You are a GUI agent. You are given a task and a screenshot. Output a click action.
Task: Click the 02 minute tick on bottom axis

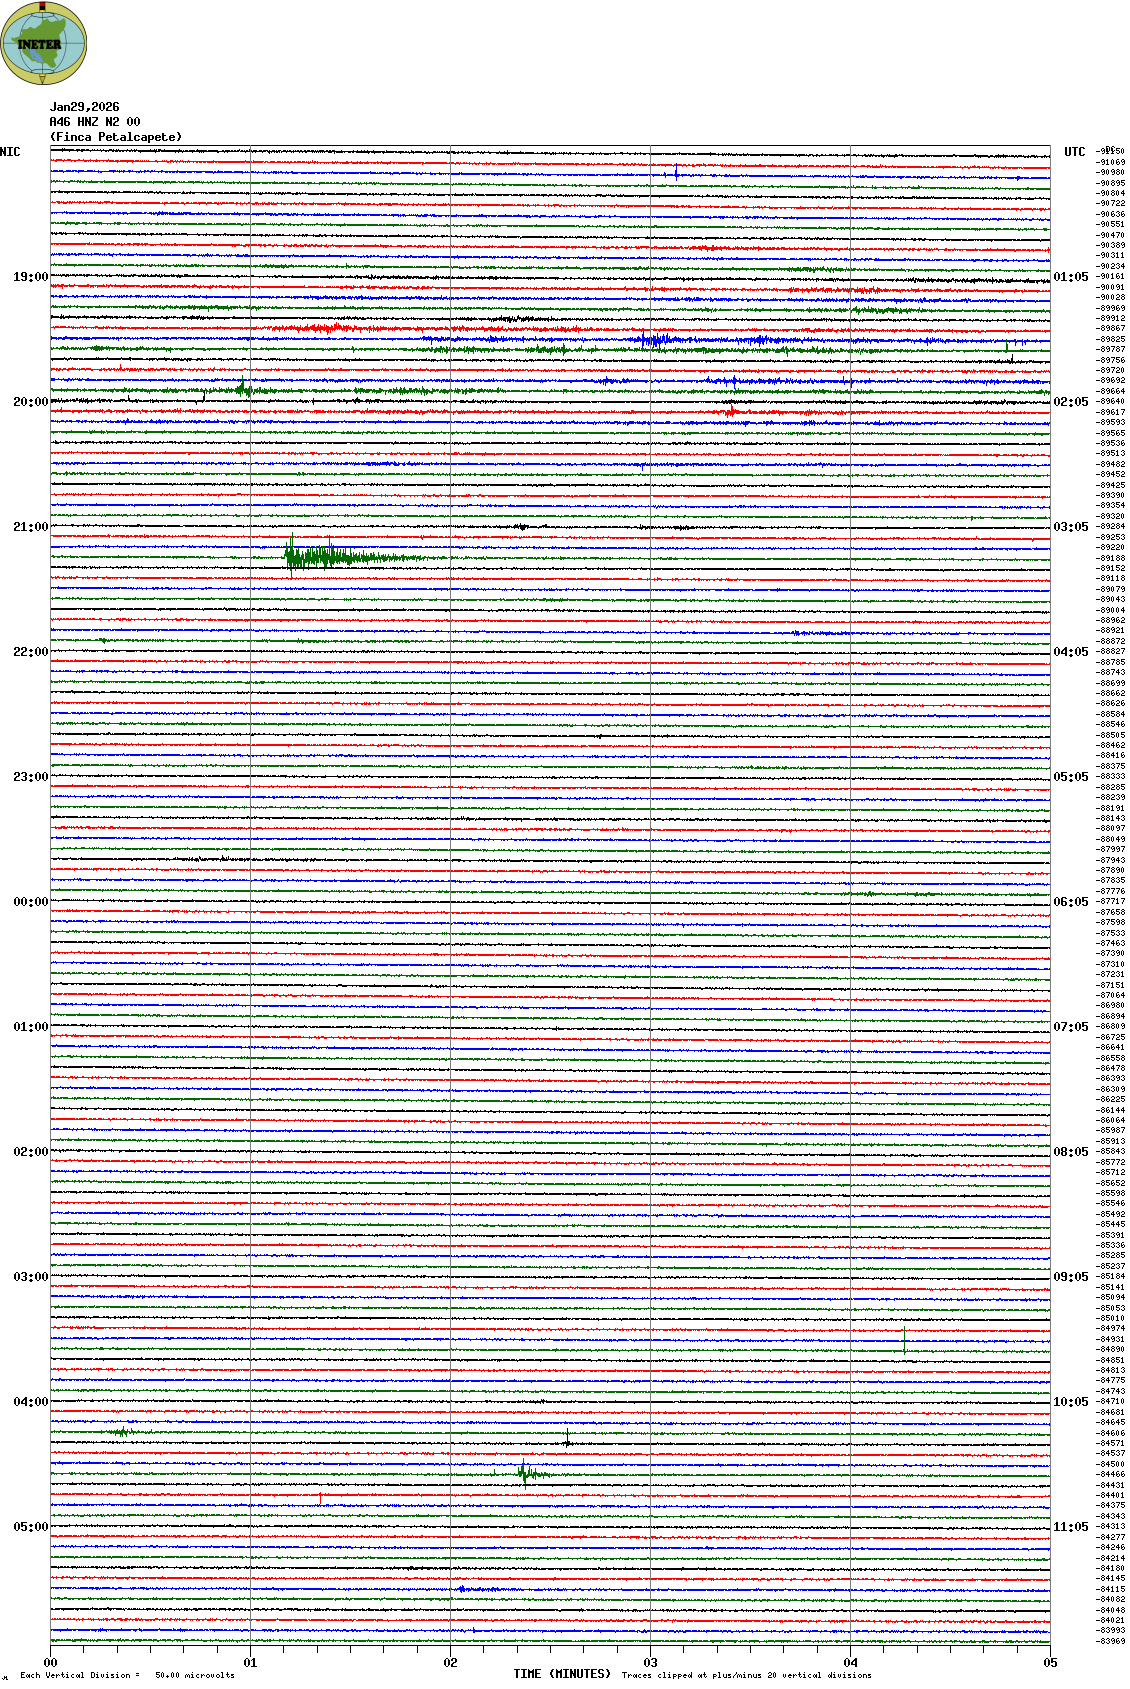pos(450,1663)
